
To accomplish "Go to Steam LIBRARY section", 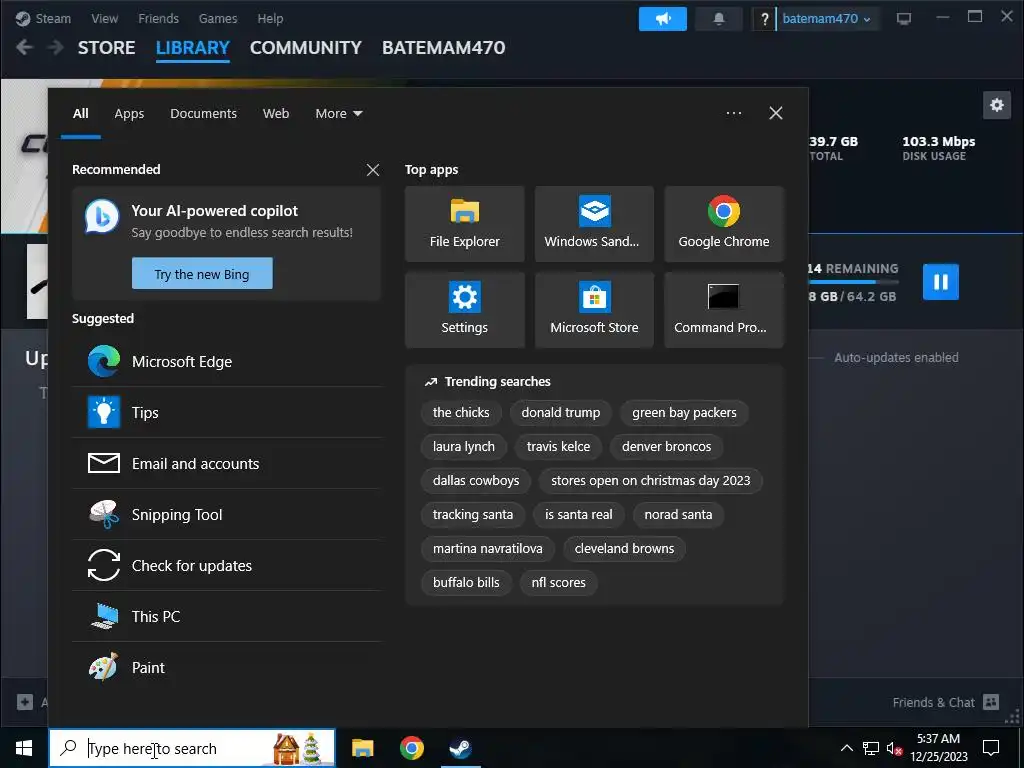I will tap(193, 48).
